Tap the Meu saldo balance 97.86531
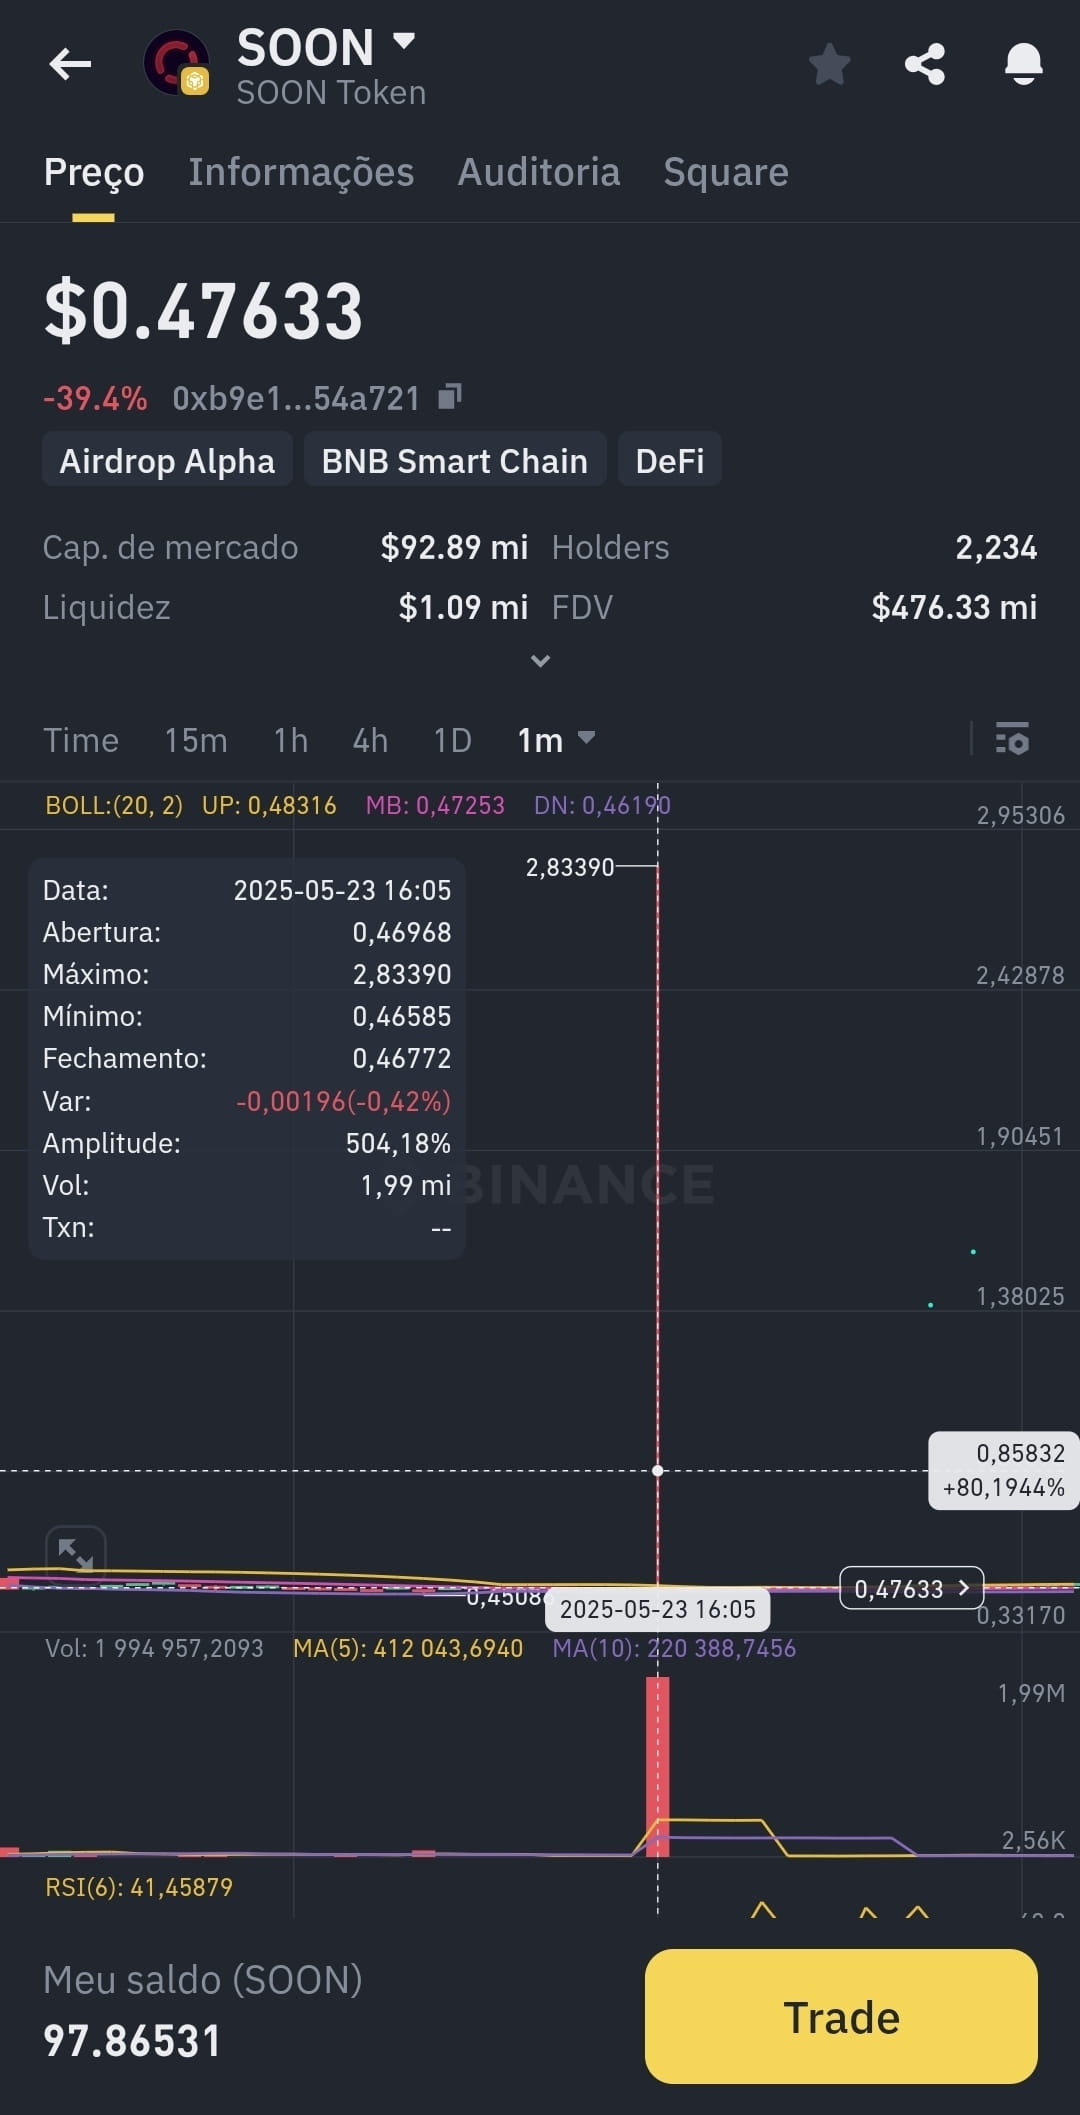 tap(132, 2041)
